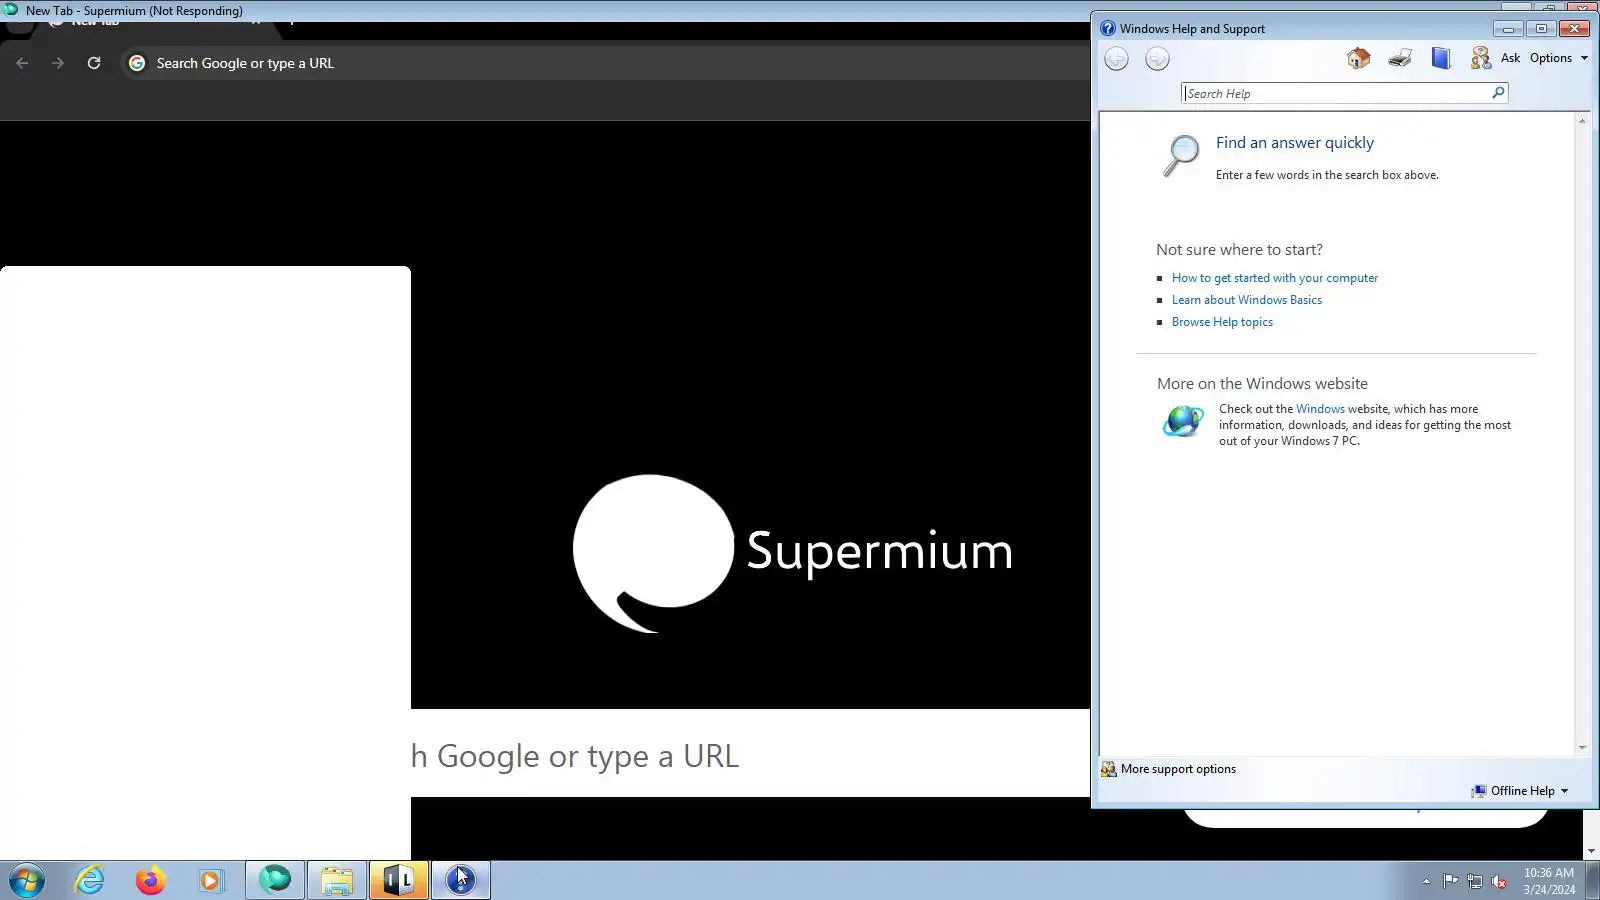Go forward in Windows Help and Support
Image resolution: width=1600 pixels, height=900 pixels.
click(x=1157, y=59)
